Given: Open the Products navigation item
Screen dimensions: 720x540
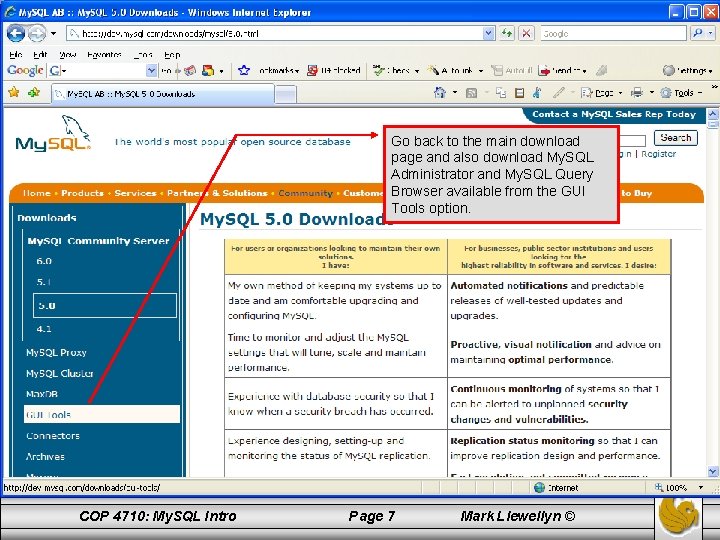Looking at the screenshot, I should point(83,193).
